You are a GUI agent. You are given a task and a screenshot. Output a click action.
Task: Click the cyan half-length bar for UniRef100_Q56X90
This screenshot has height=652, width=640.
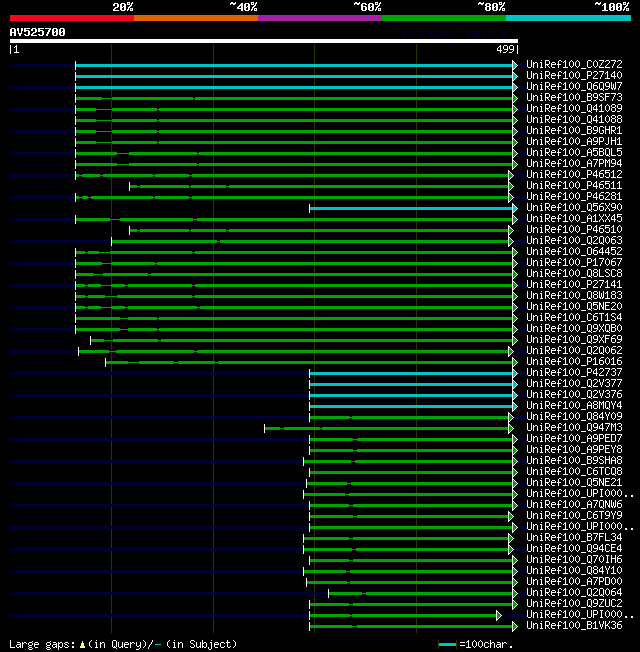(411, 208)
